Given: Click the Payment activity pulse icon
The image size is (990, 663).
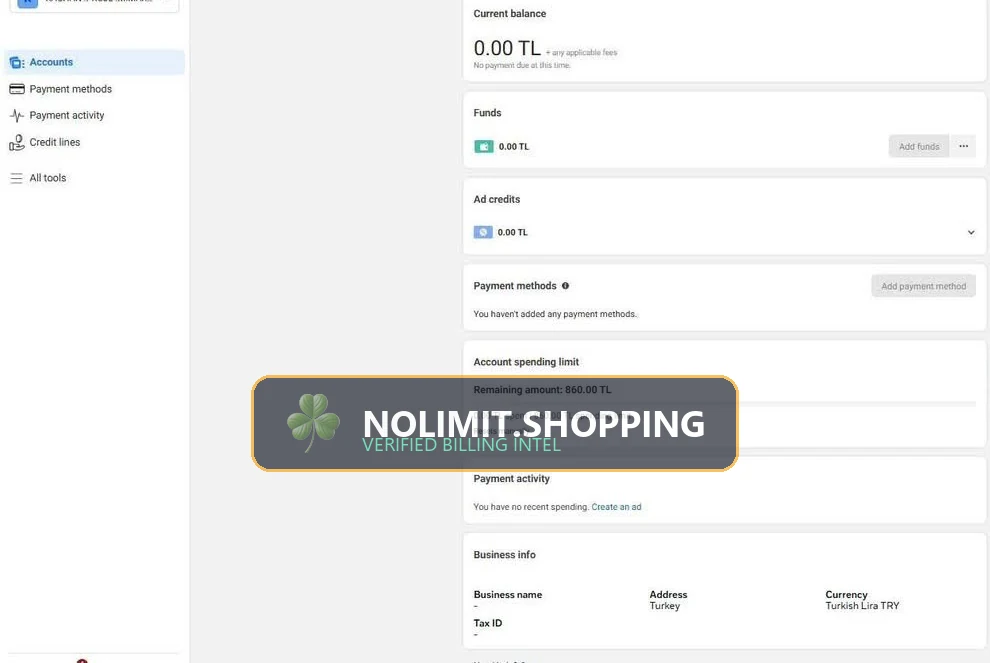Looking at the screenshot, I should [x=17, y=116].
